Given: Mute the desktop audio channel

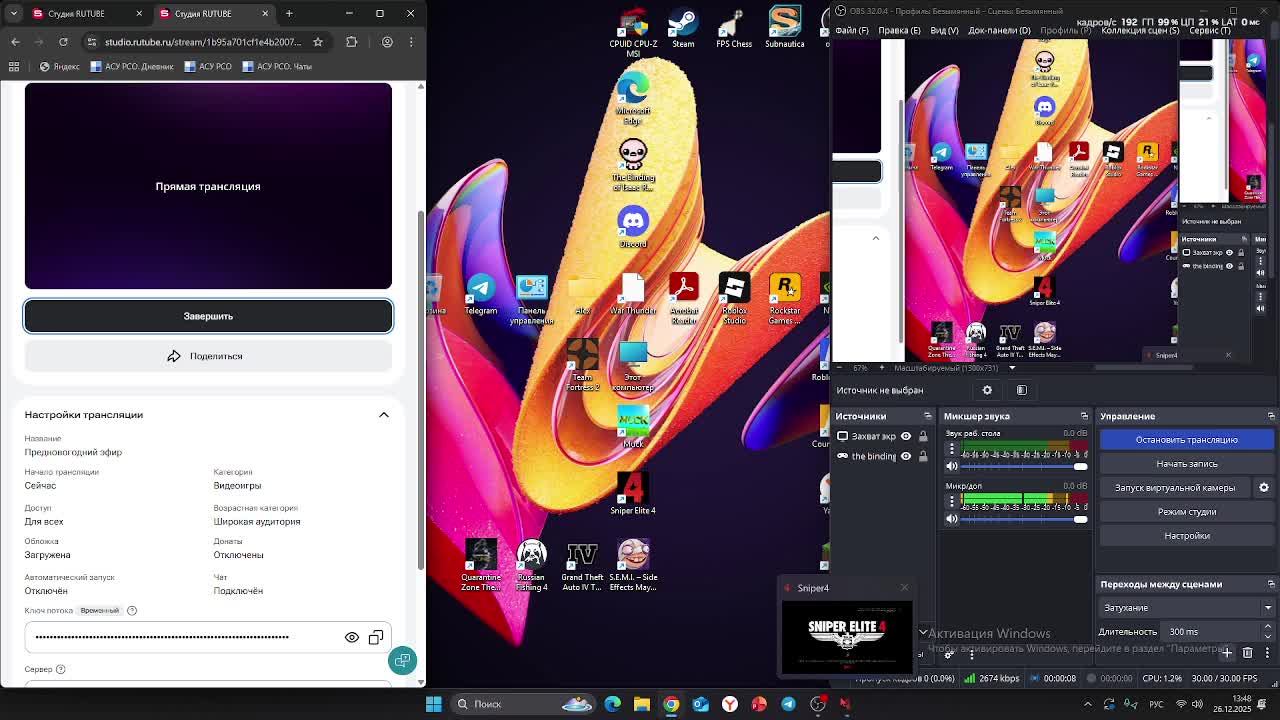Looking at the screenshot, I should [951, 466].
